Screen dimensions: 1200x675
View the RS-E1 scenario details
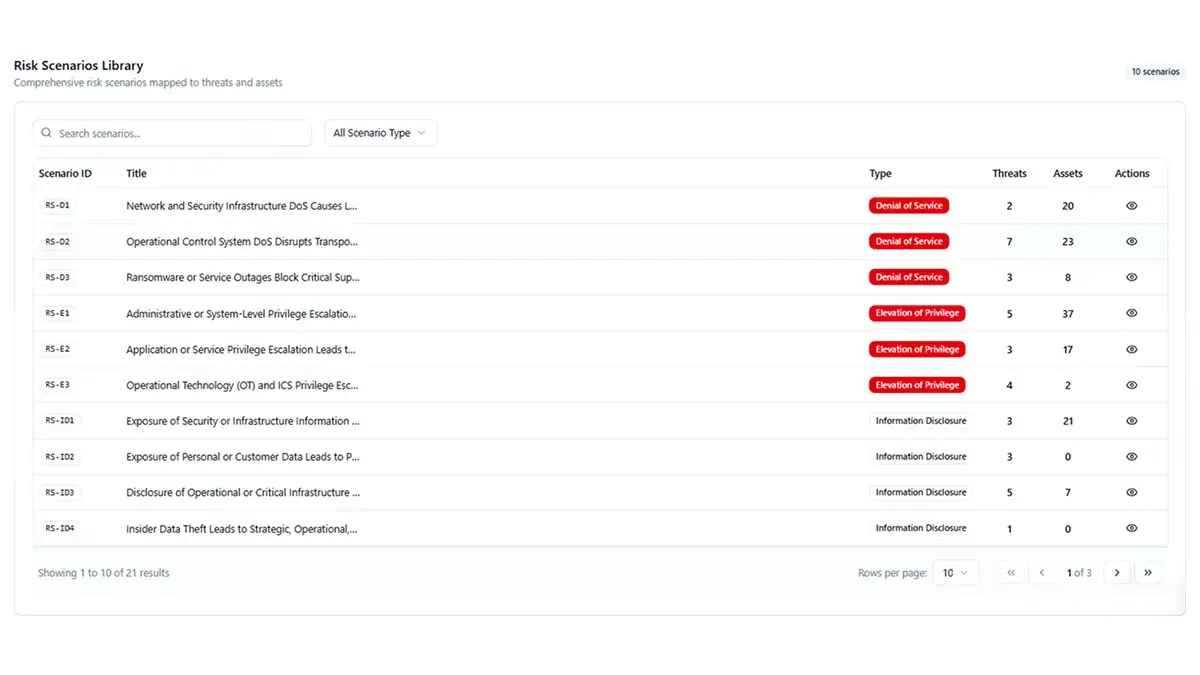tap(1132, 313)
